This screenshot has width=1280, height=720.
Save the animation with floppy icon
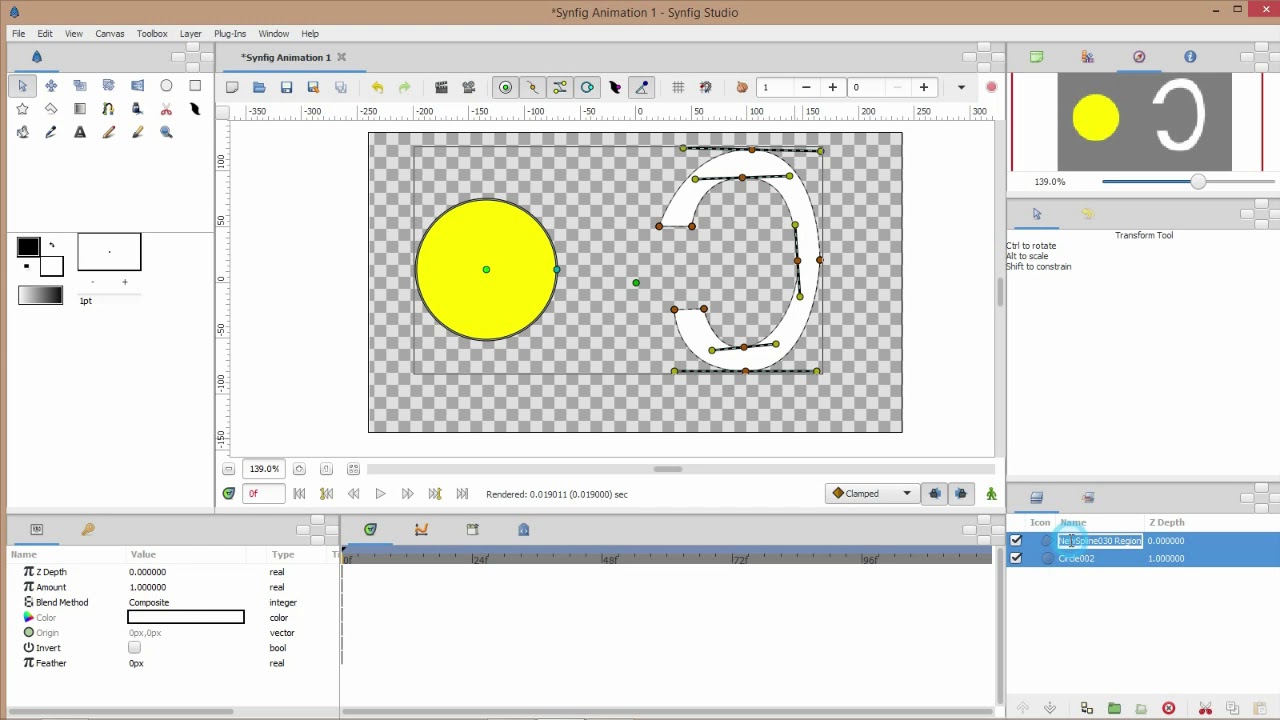coord(286,88)
